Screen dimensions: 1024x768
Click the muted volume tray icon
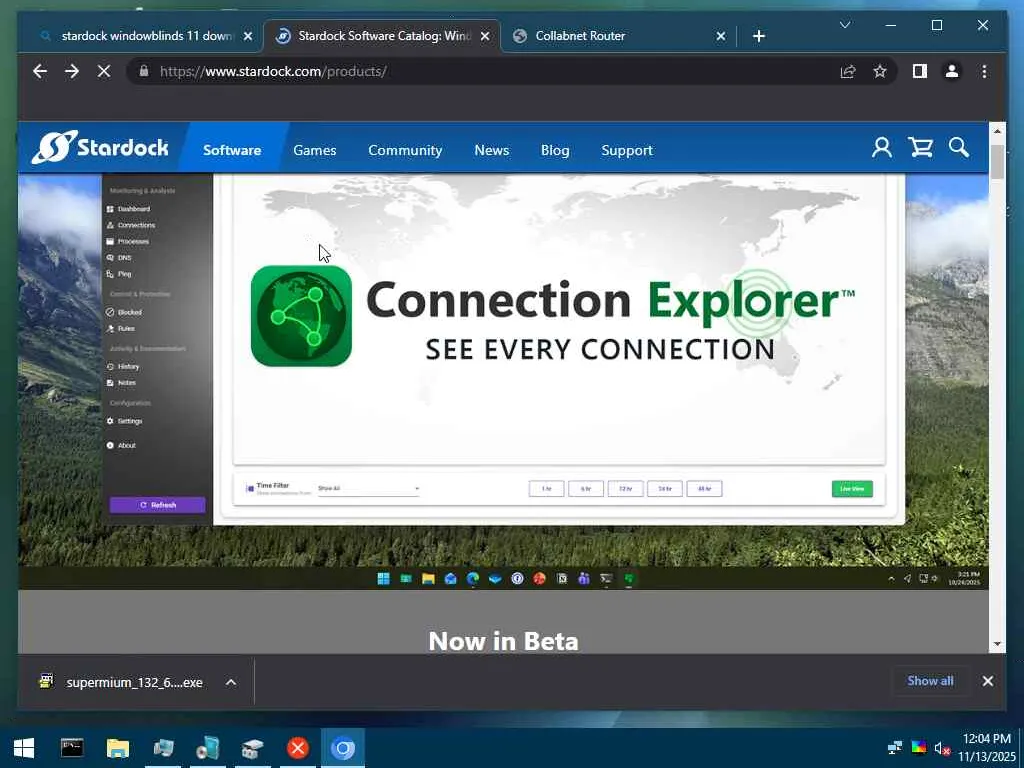tap(942, 748)
